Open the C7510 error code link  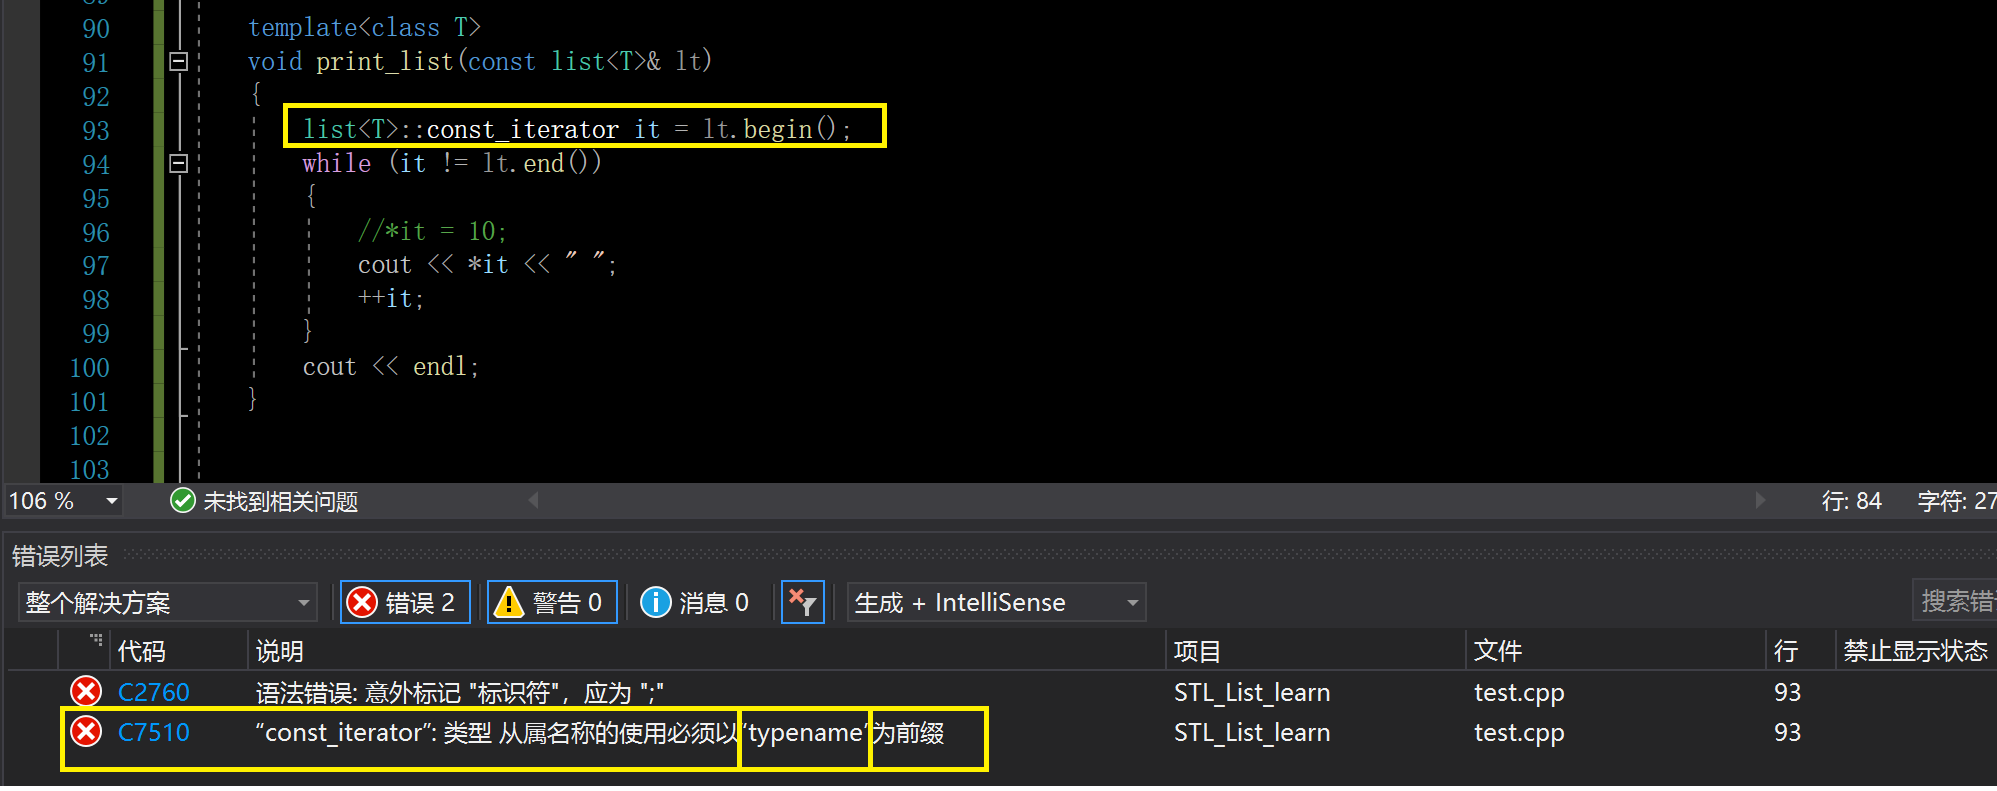(x=154, y=733)
